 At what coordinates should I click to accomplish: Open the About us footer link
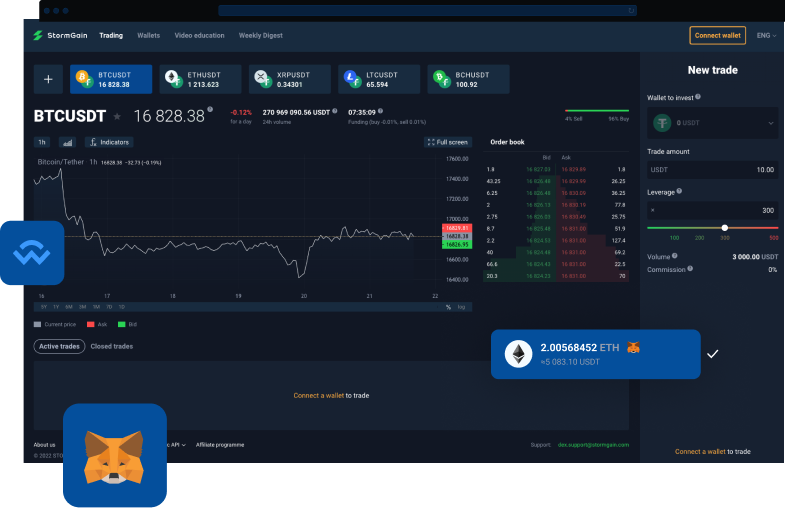pos(45,444)
